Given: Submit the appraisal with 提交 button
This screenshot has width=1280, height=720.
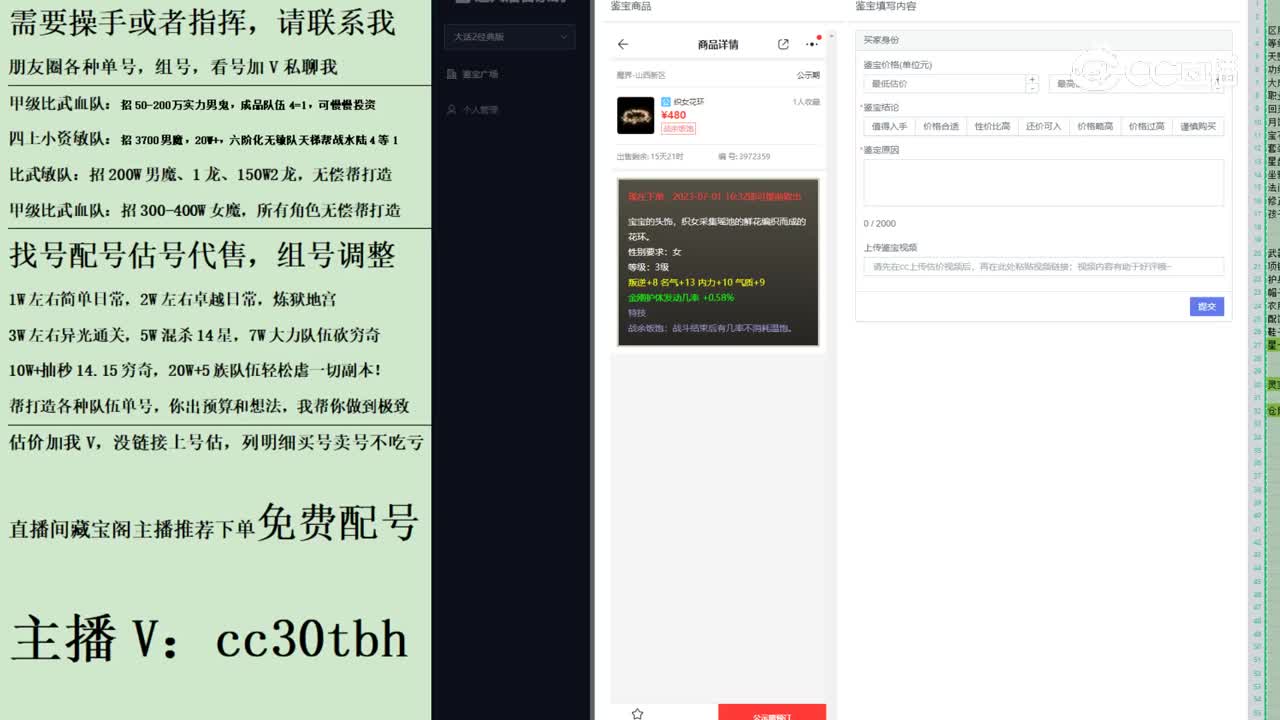Looking at the screenshot, I should (1206, 306).
